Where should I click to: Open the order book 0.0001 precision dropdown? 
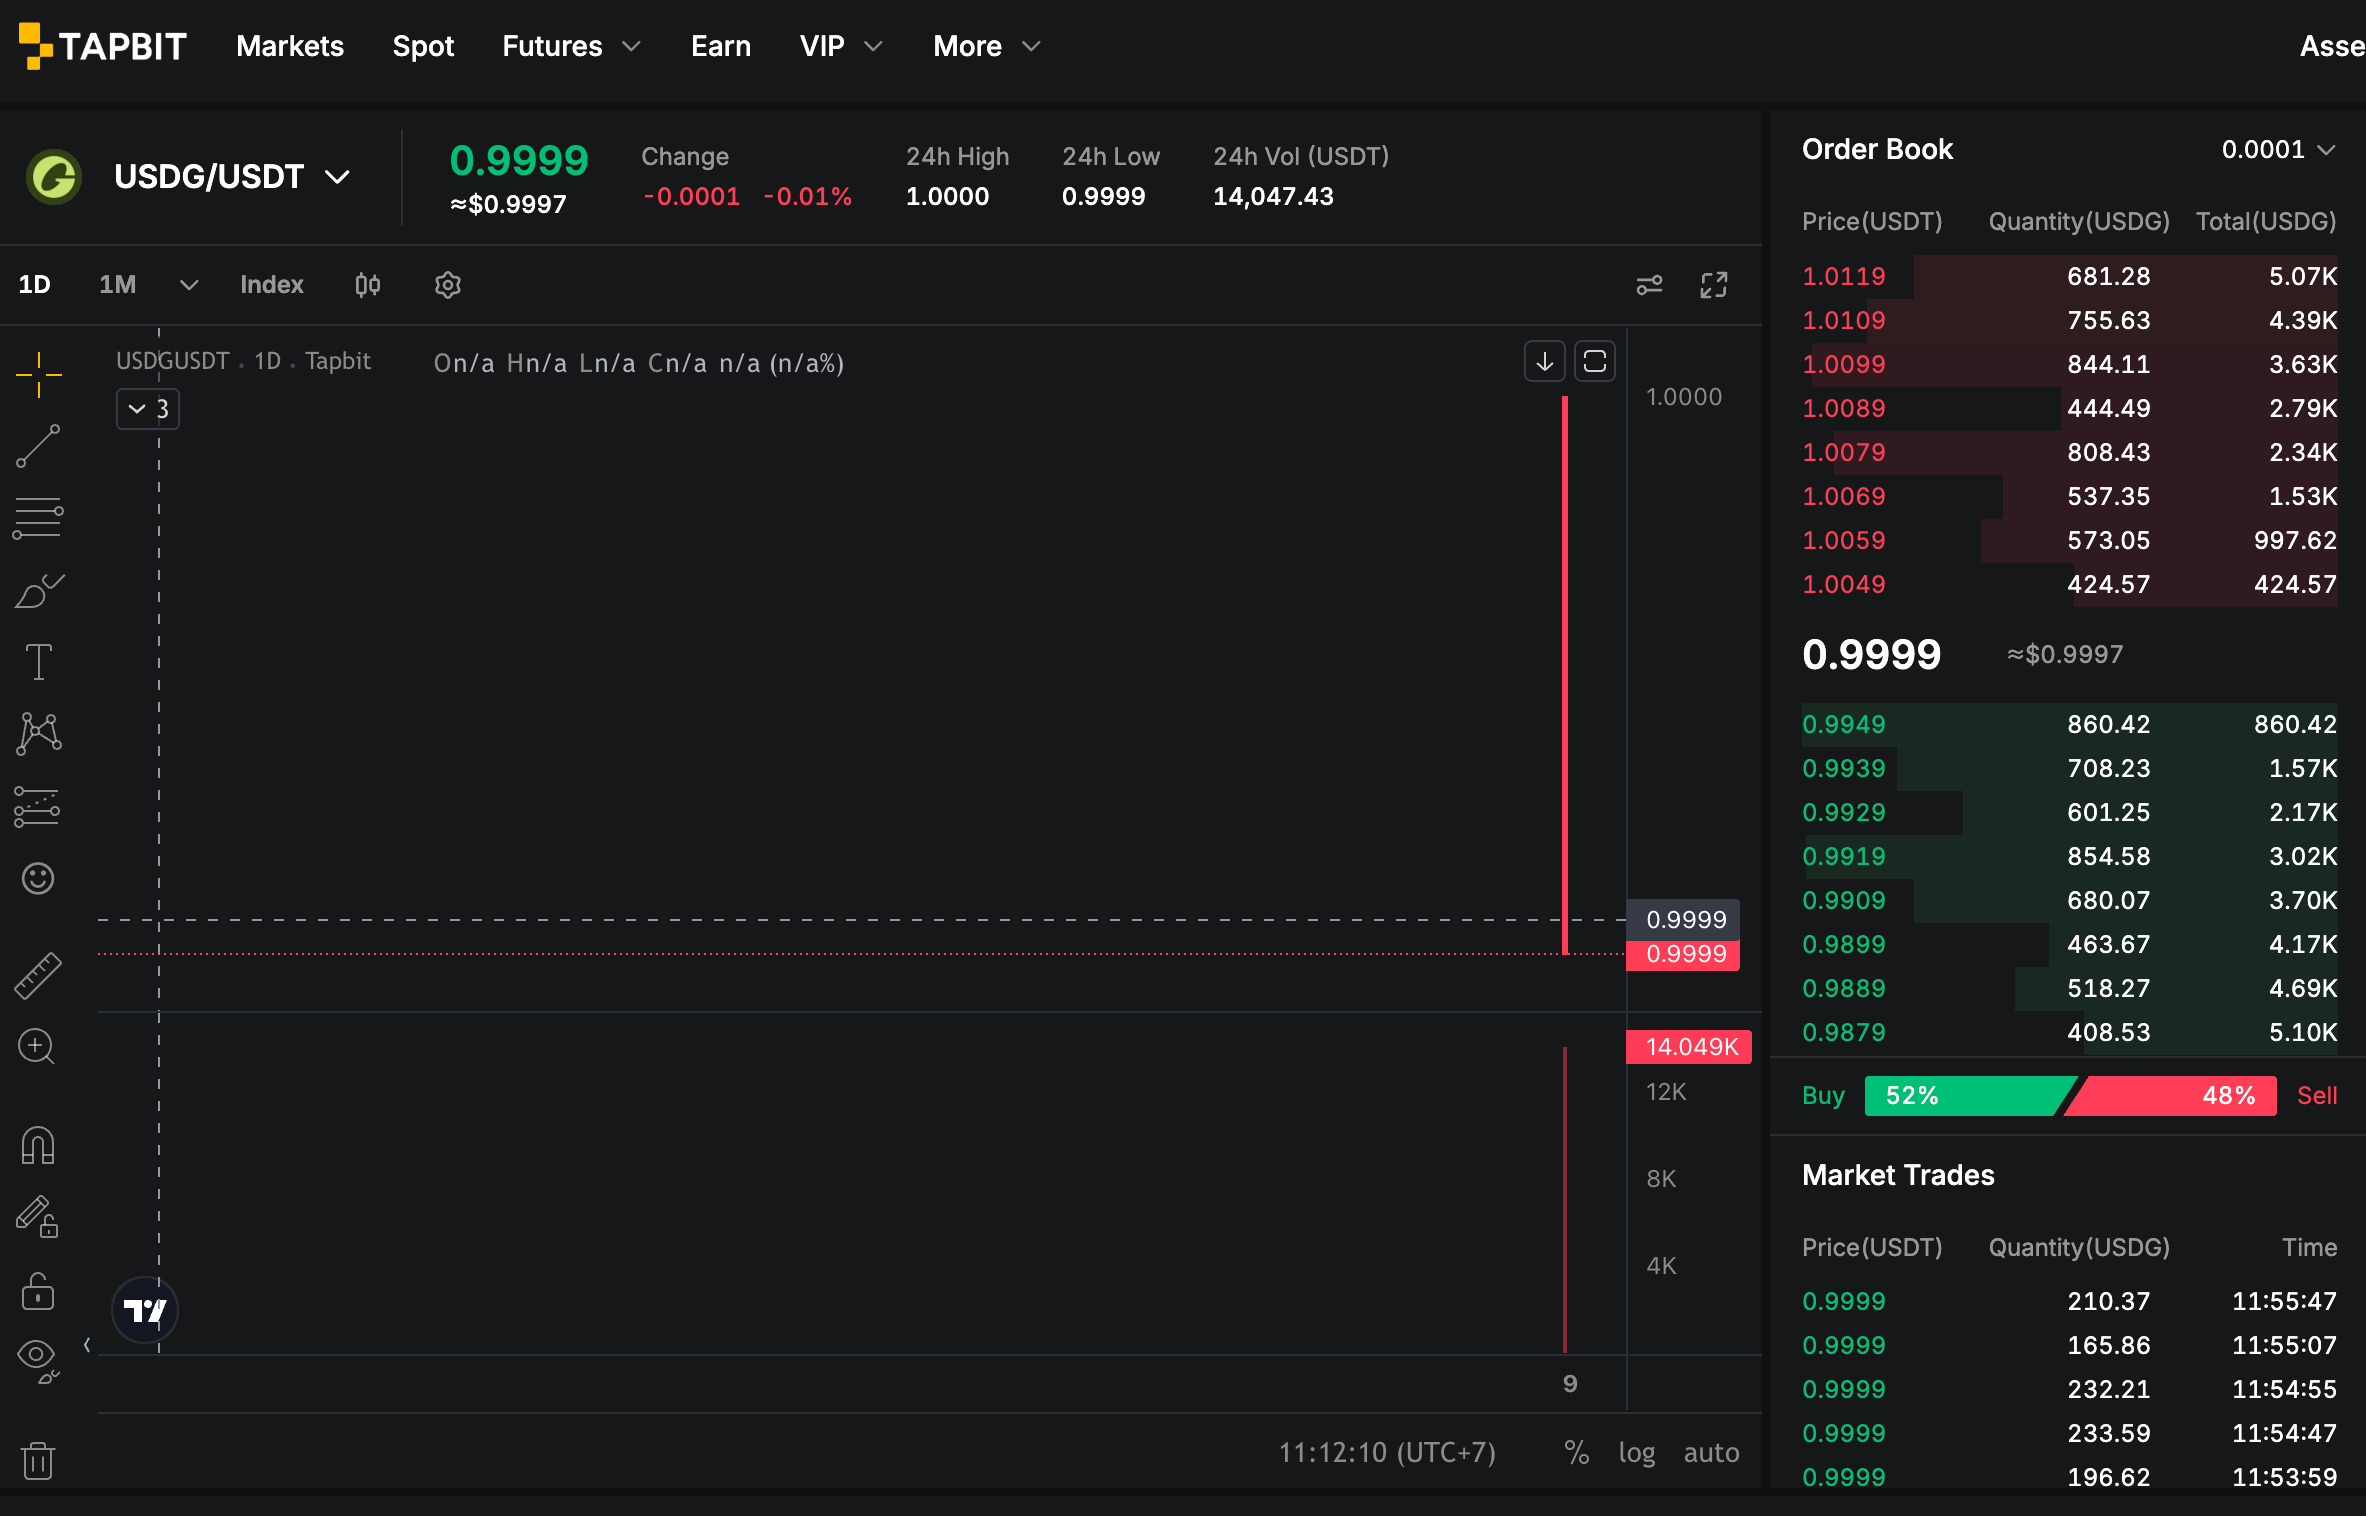click(x=2278, y=150)
